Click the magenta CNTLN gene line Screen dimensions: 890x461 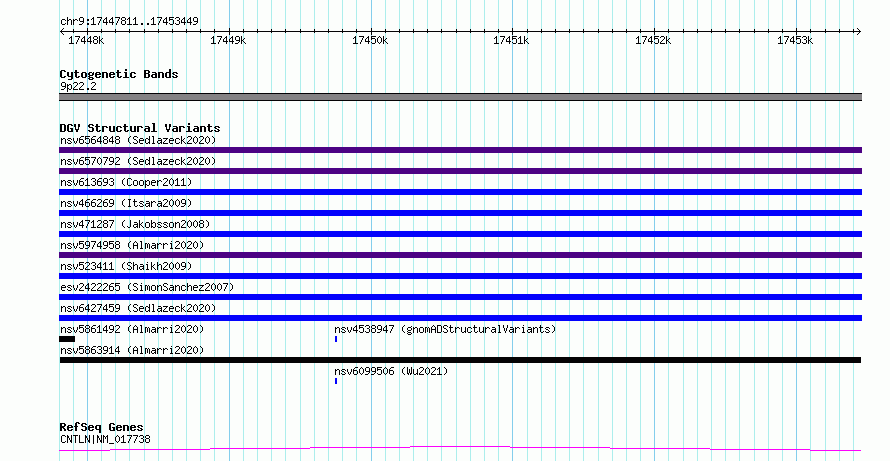pos(460,449)
